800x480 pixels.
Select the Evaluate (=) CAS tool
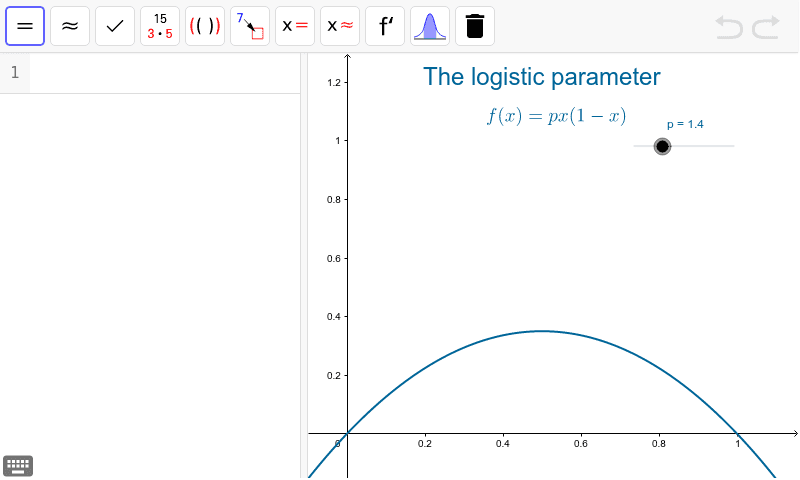click(25, 26)
